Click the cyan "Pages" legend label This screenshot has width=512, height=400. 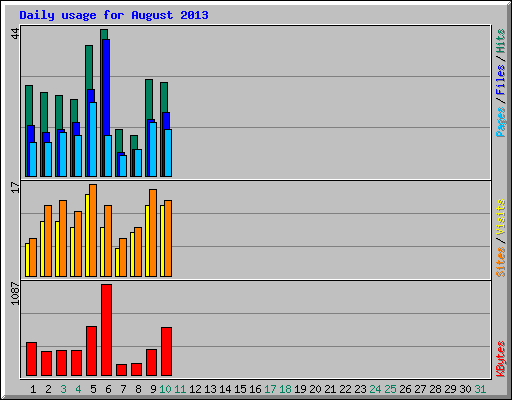pyautogui.click(x=500, y=122)
